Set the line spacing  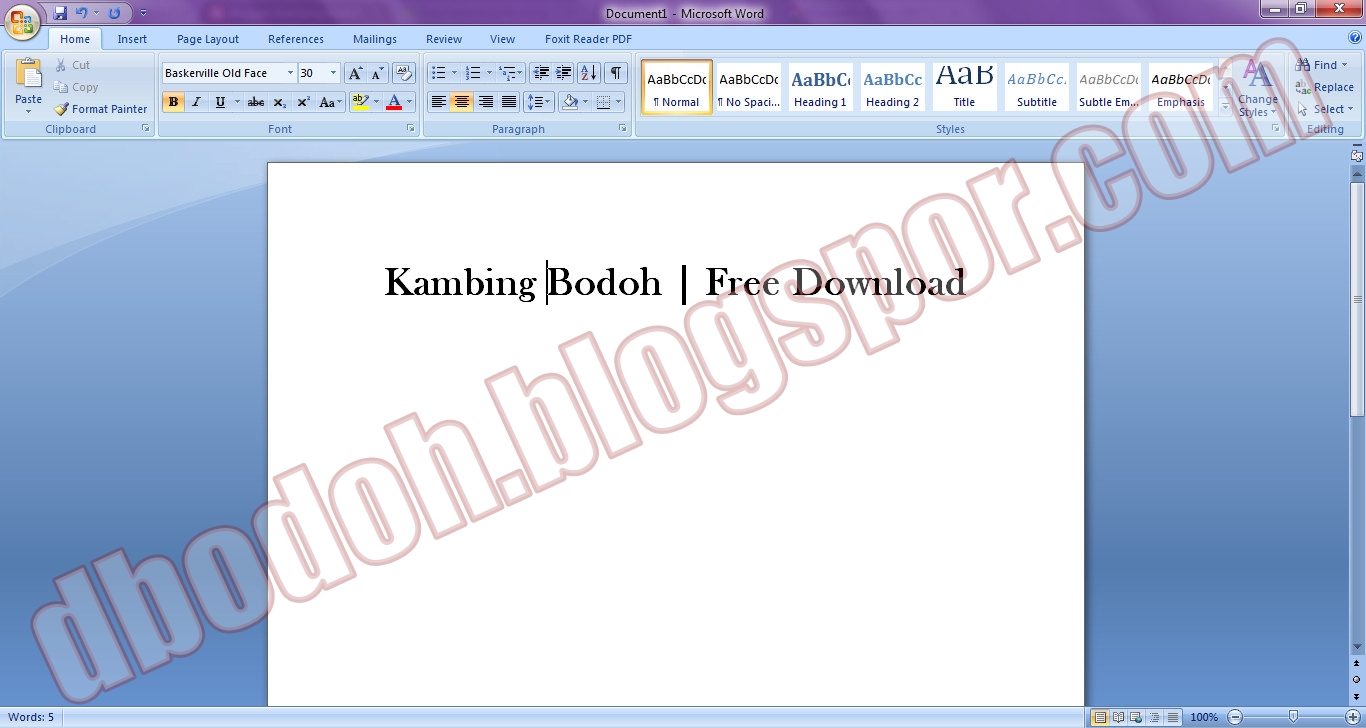click(539, 102)
